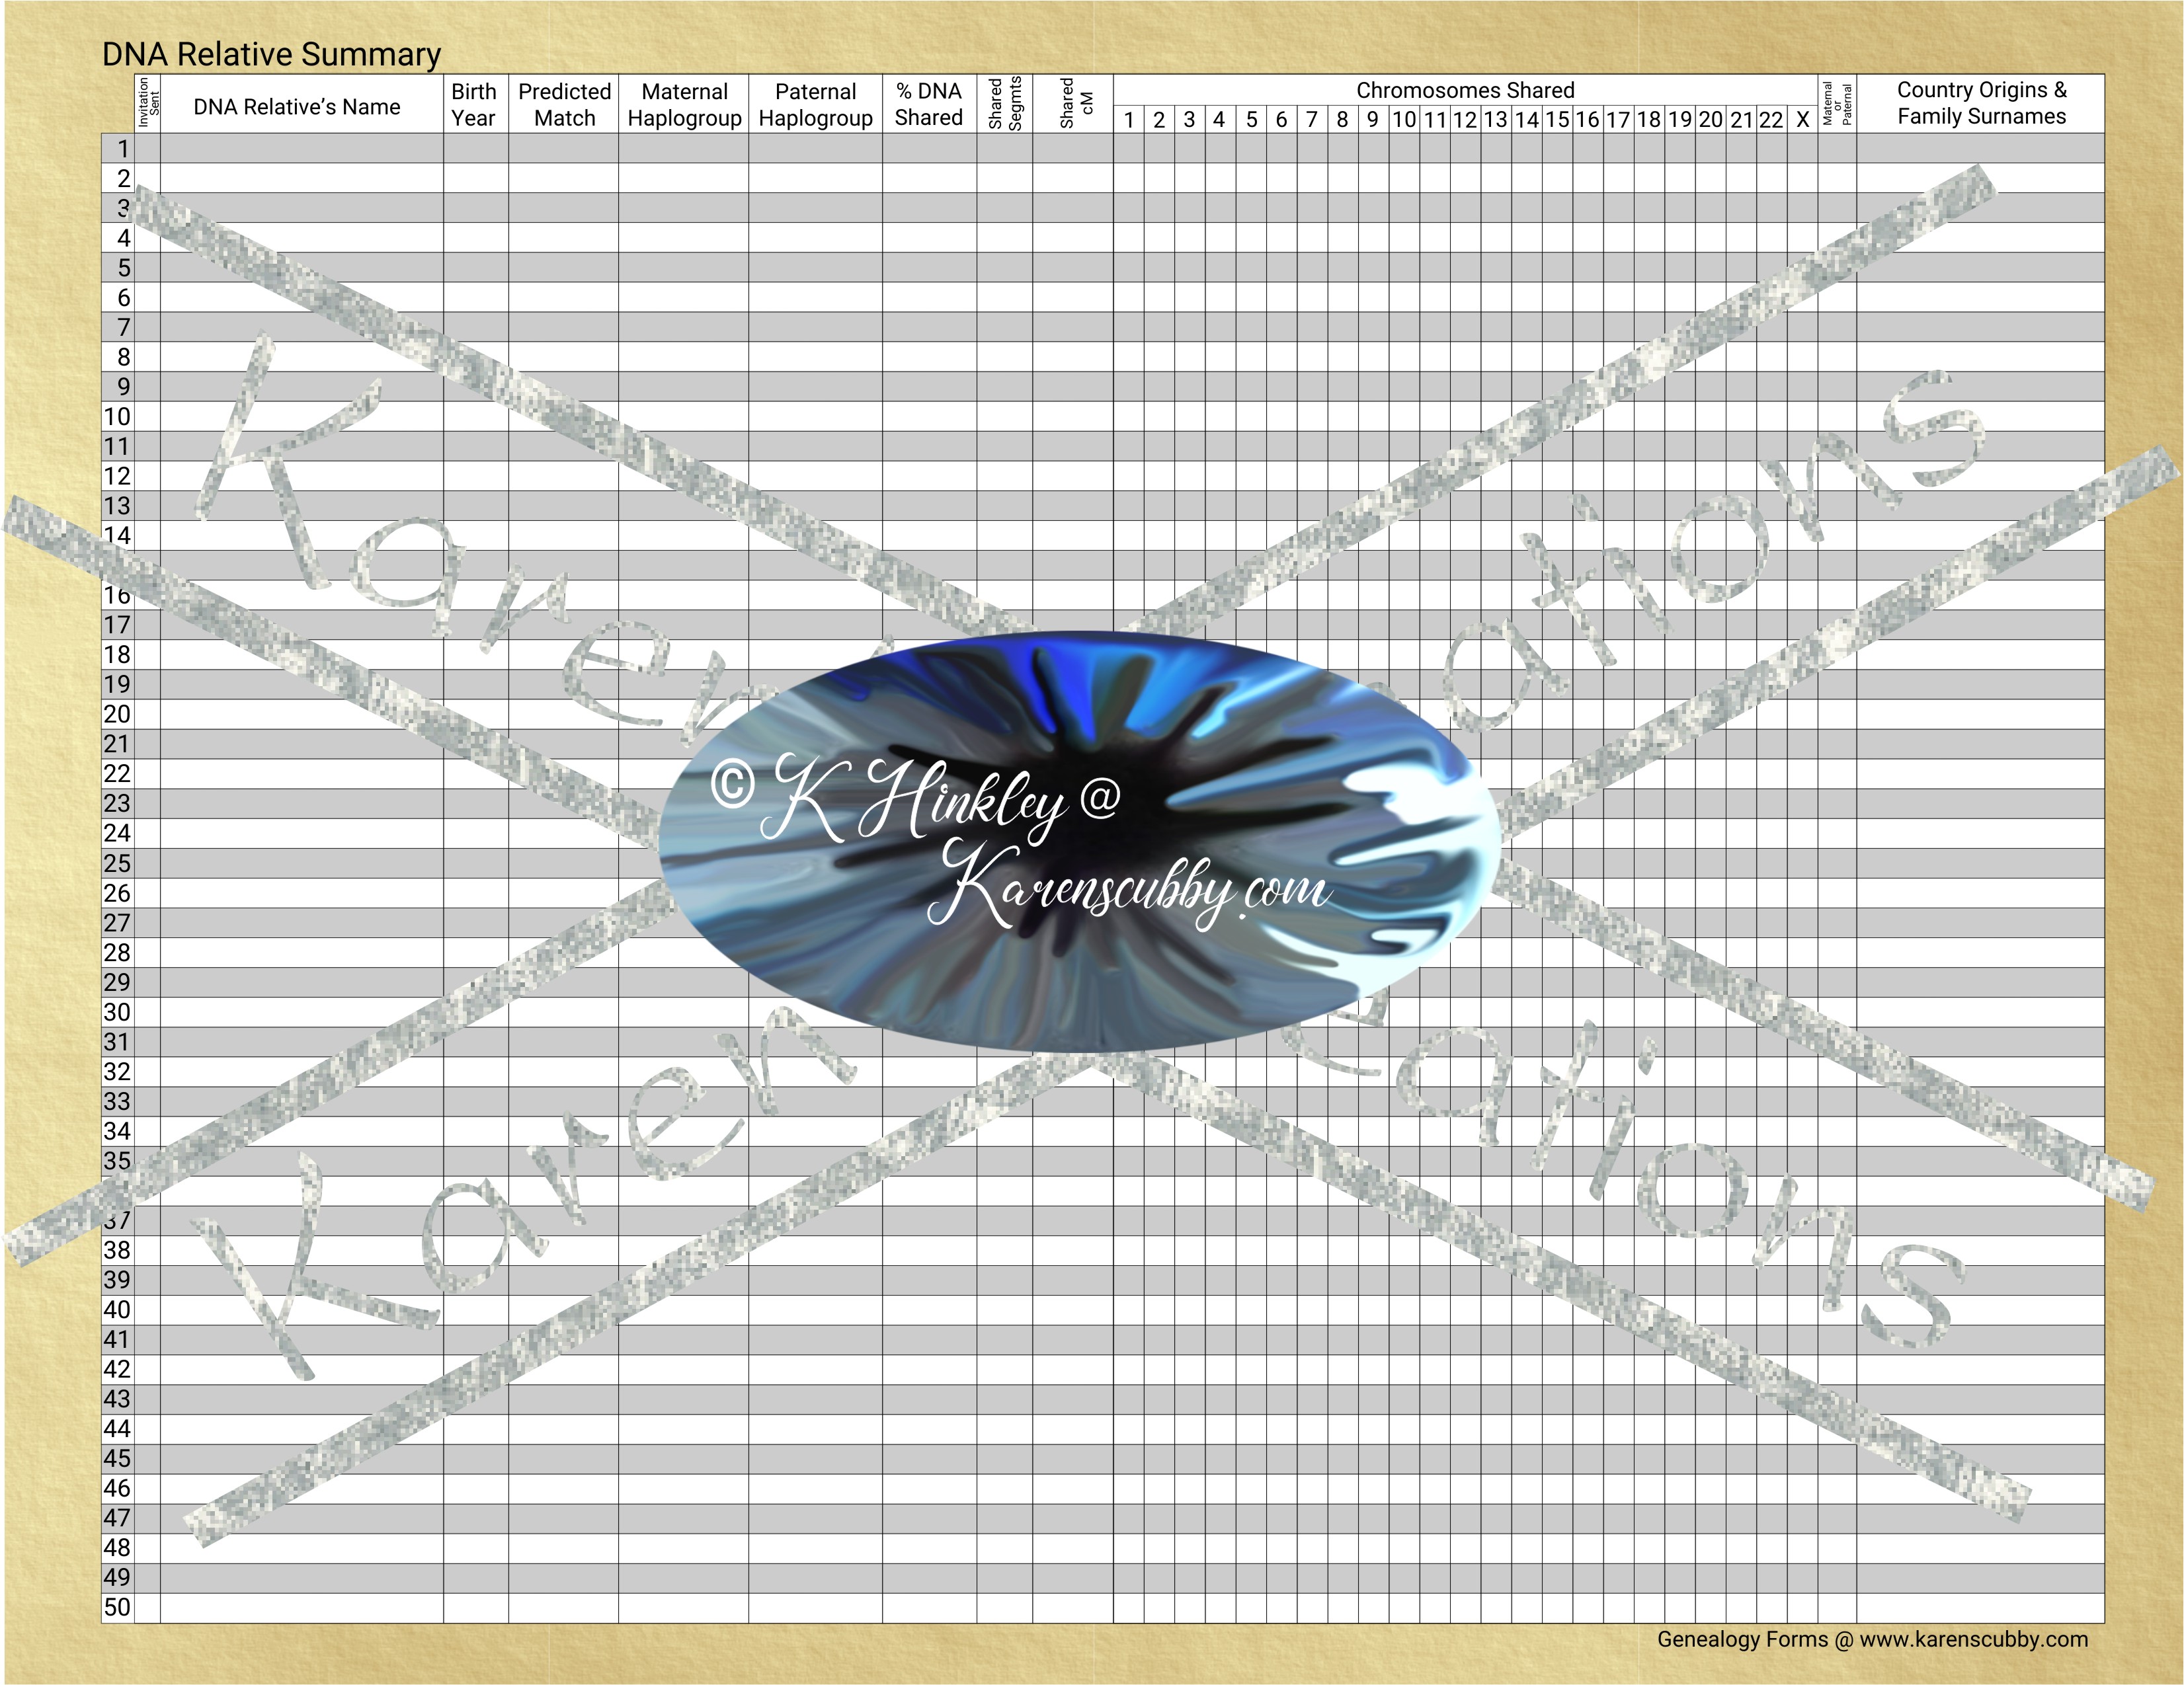This screenshot has height=1685, width=2184.
Task: Select chromosome column header "3"
Action: (x=1189, y=120)
